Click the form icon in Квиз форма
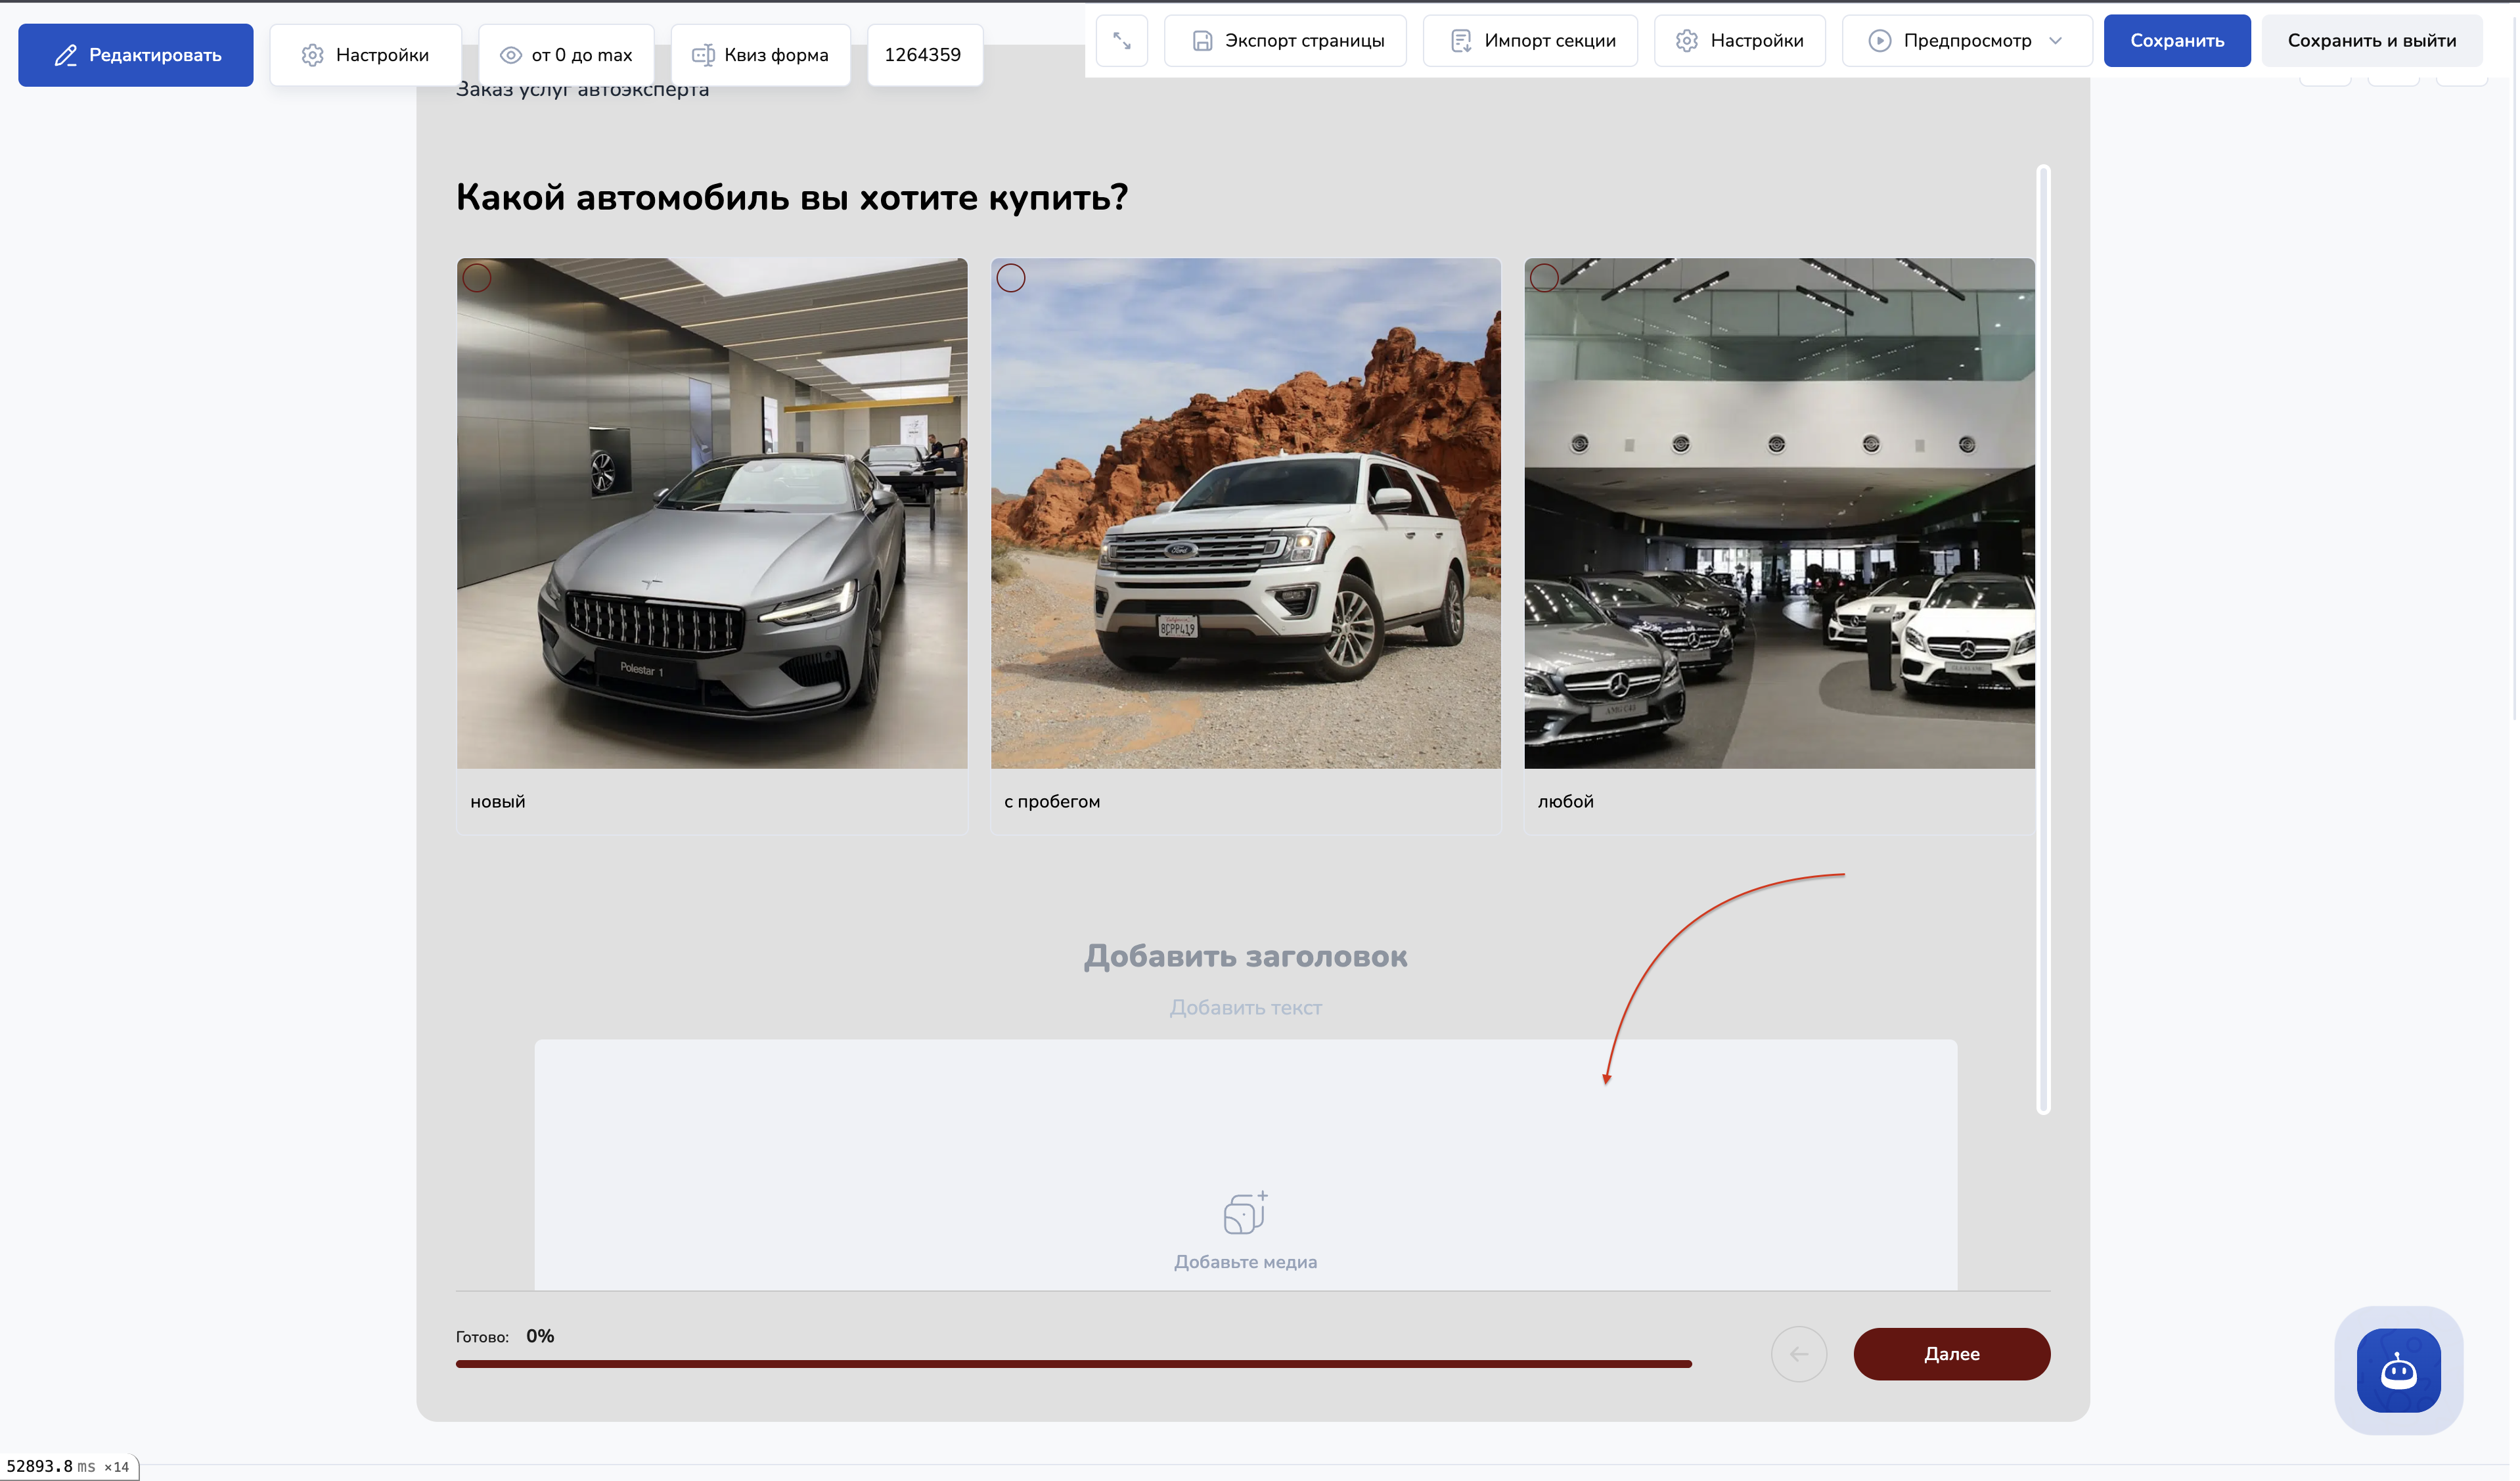 (x=703, y=56)
